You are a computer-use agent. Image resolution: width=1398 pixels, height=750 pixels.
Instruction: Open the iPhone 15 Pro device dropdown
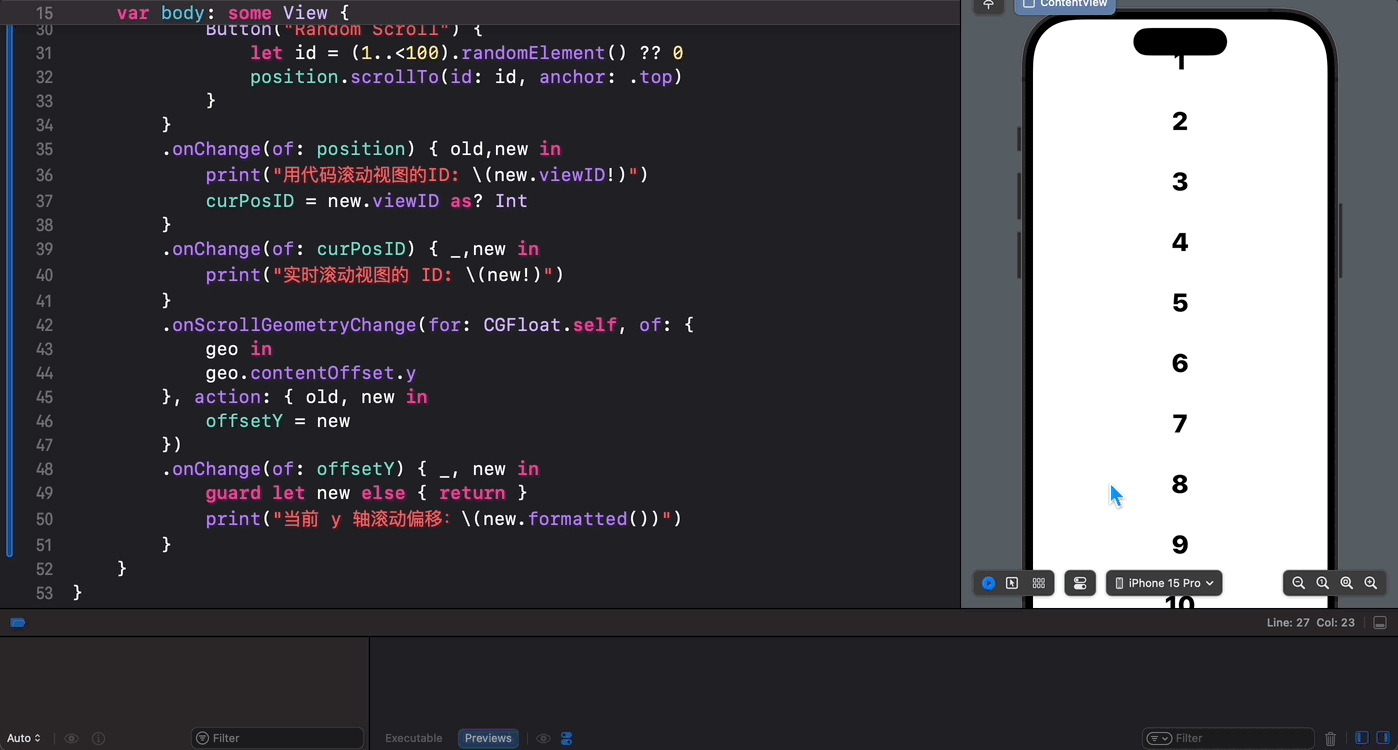1163,583
